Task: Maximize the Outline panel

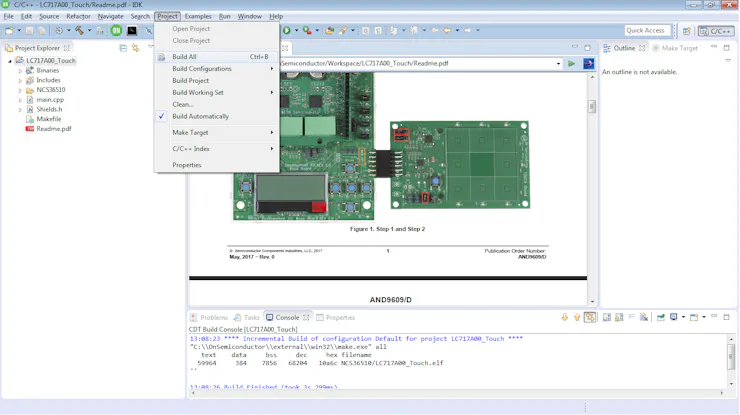Action: [727, 48]
